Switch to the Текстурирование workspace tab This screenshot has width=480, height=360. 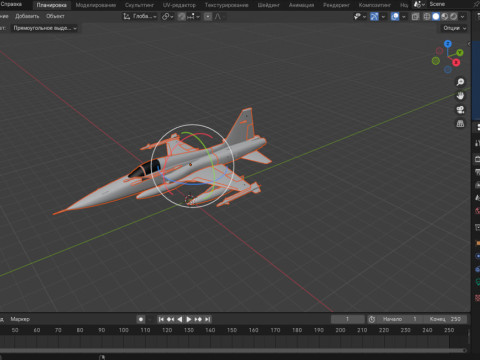[226, 5]
